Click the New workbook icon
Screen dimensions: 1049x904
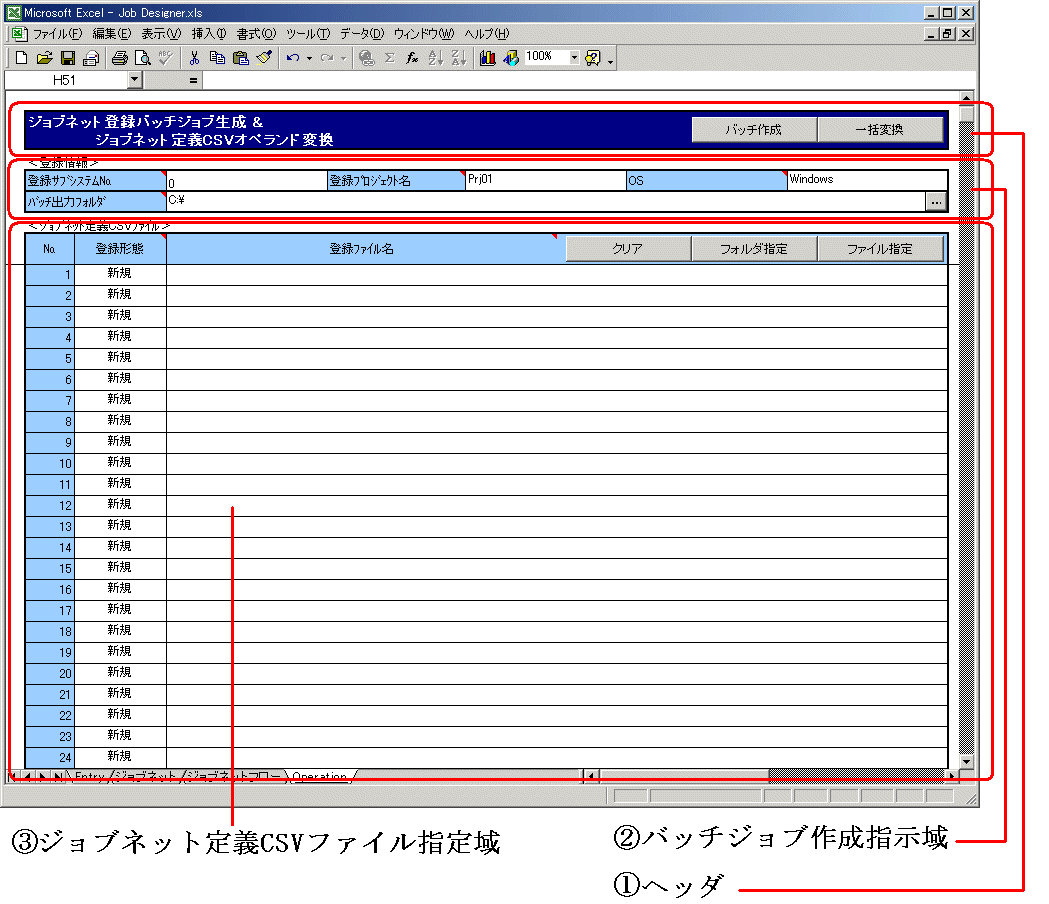pyautogui.click(x=22, y=58)
